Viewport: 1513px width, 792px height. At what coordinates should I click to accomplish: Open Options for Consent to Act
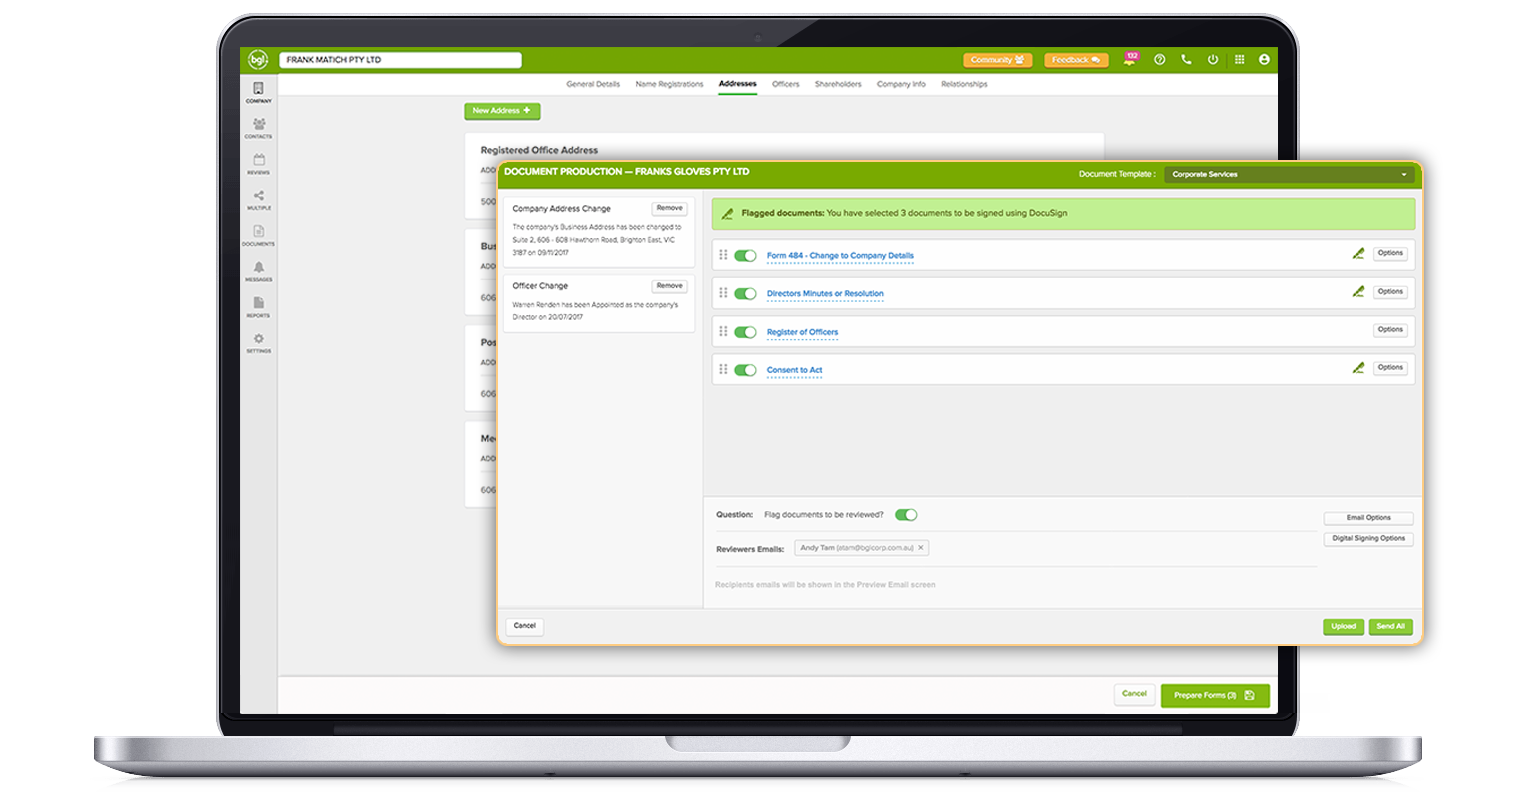point(1390,368)
